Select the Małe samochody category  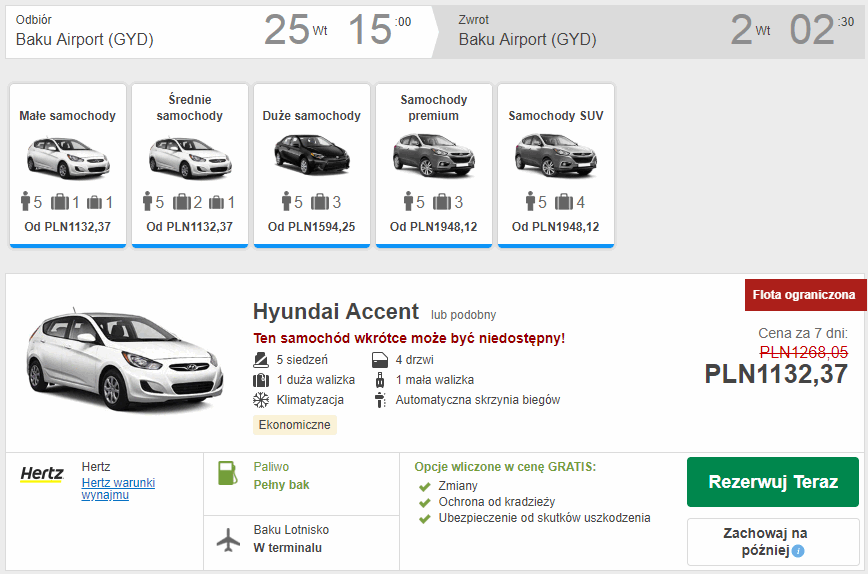68,164
